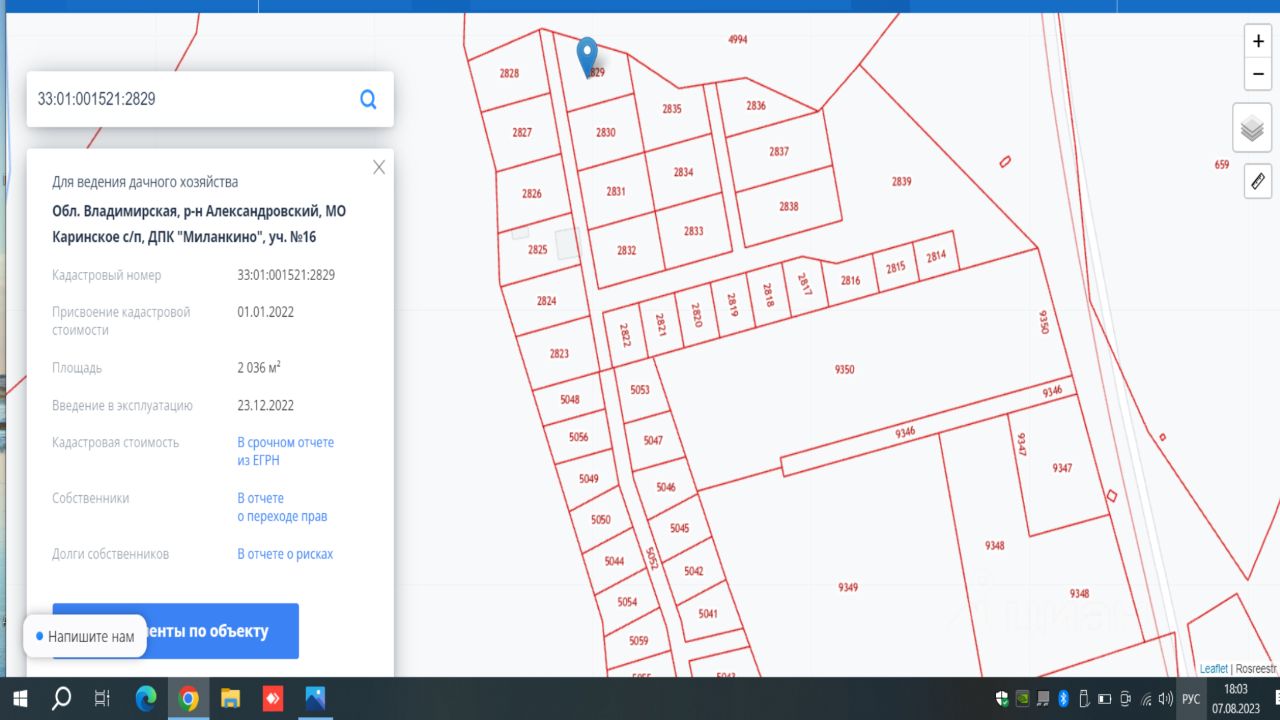Select parcel 659 on the map
This screenshot has height=720, width=1280.
click(1222, 165)
